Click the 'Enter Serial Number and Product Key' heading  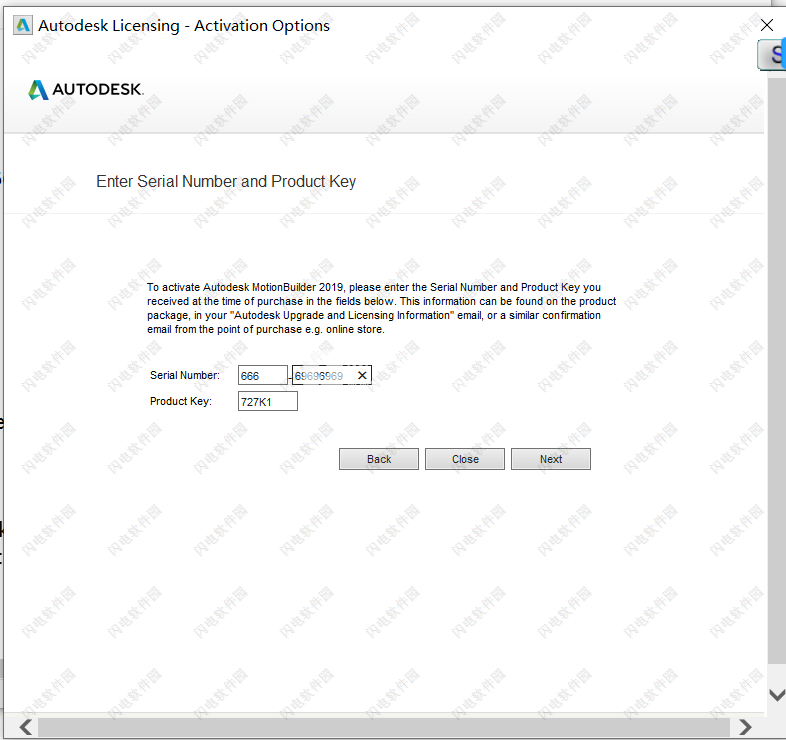(226, 181)
